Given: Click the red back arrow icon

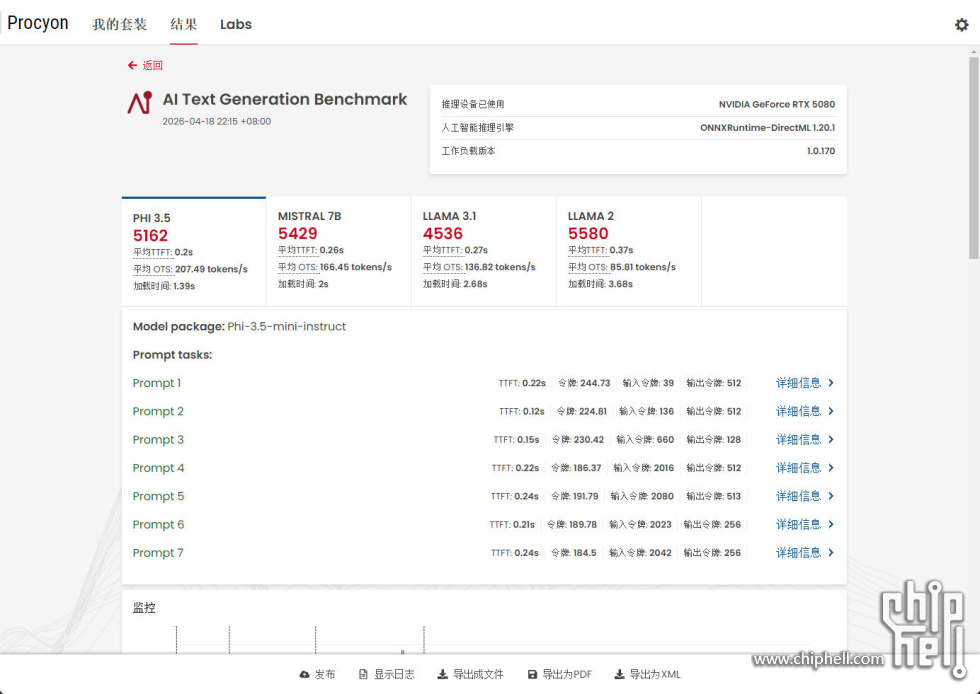Looking at the screenshot, I should (132, 65).
